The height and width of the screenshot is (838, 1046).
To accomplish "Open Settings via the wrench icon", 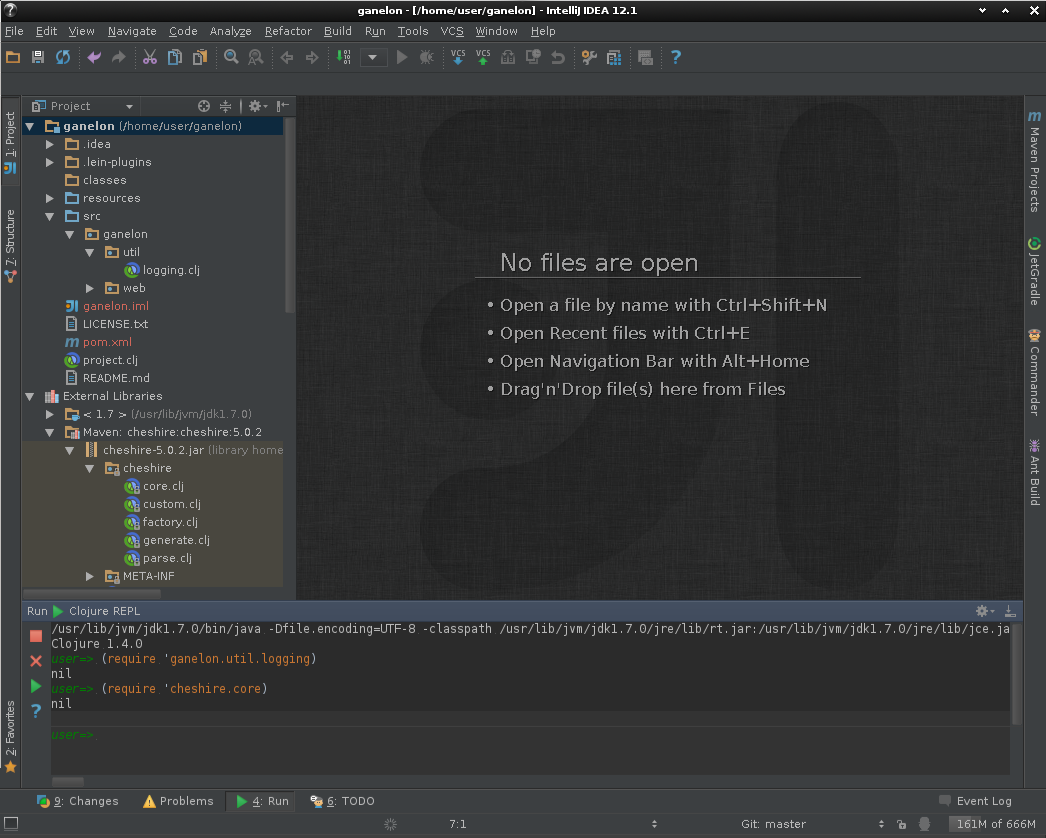I will click(589, 58).
